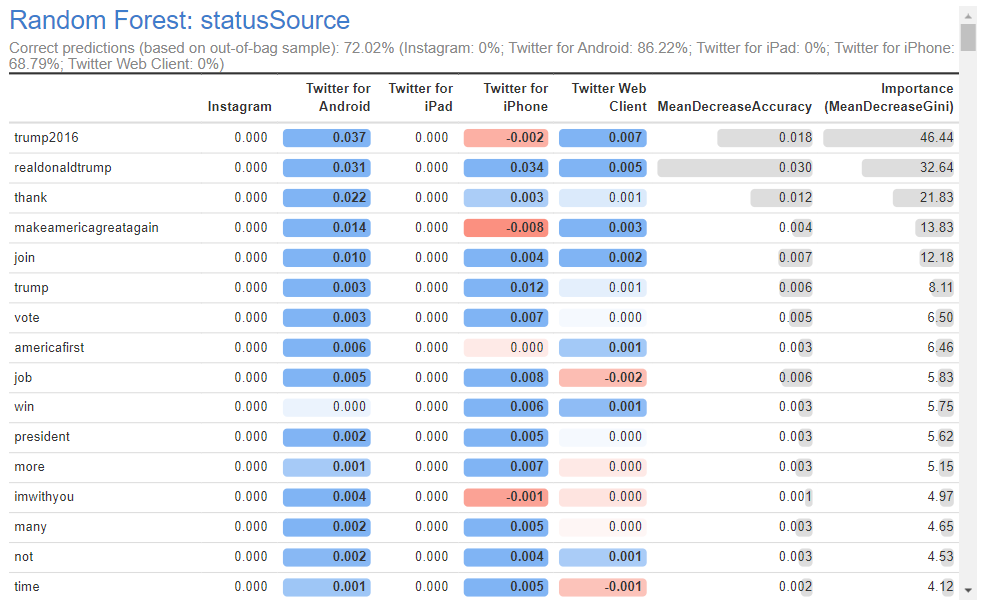Click the 0.034 iPhone cell for realdonaldtrump
This screenshot has height=608, width=985.
pos(506,168)
